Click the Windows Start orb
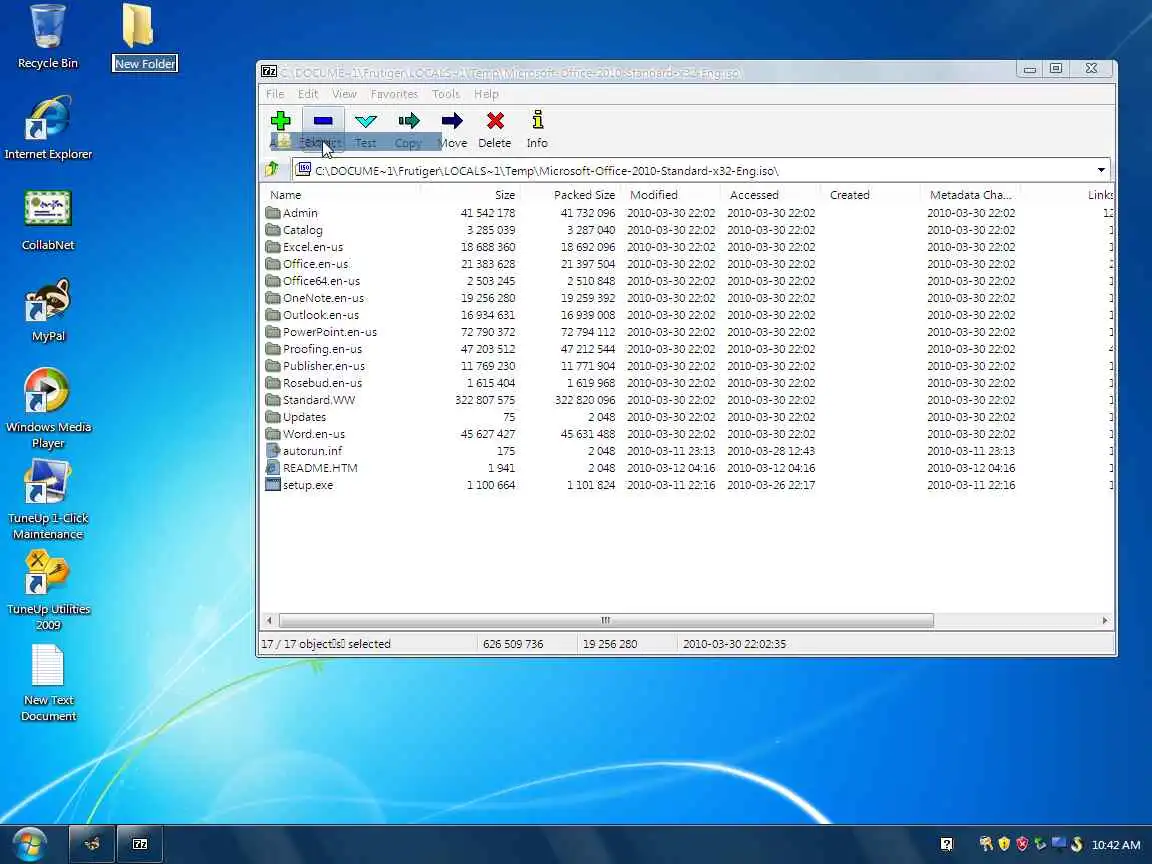 click(28, 844)
